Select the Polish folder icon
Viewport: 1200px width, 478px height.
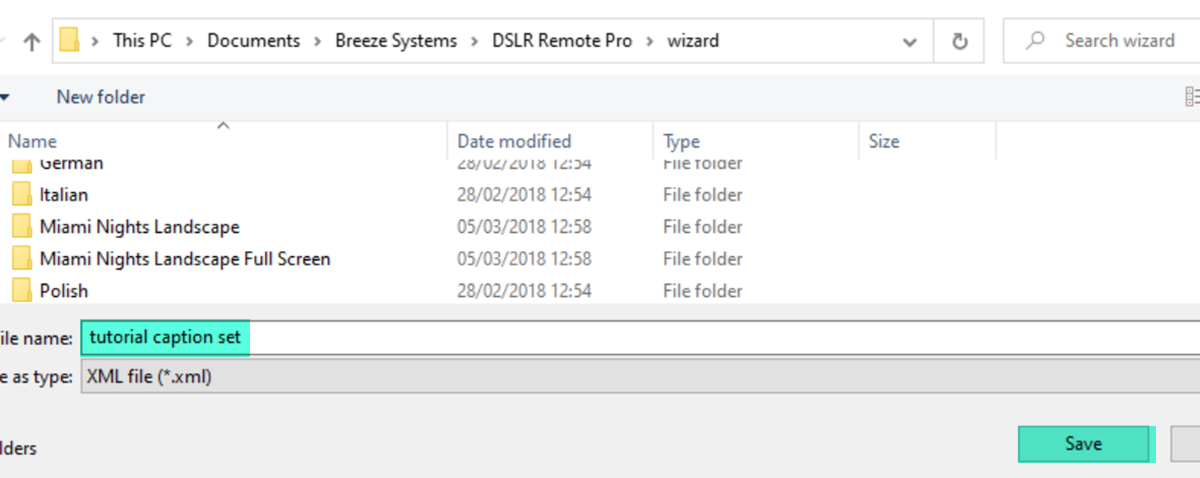(22, 291)
